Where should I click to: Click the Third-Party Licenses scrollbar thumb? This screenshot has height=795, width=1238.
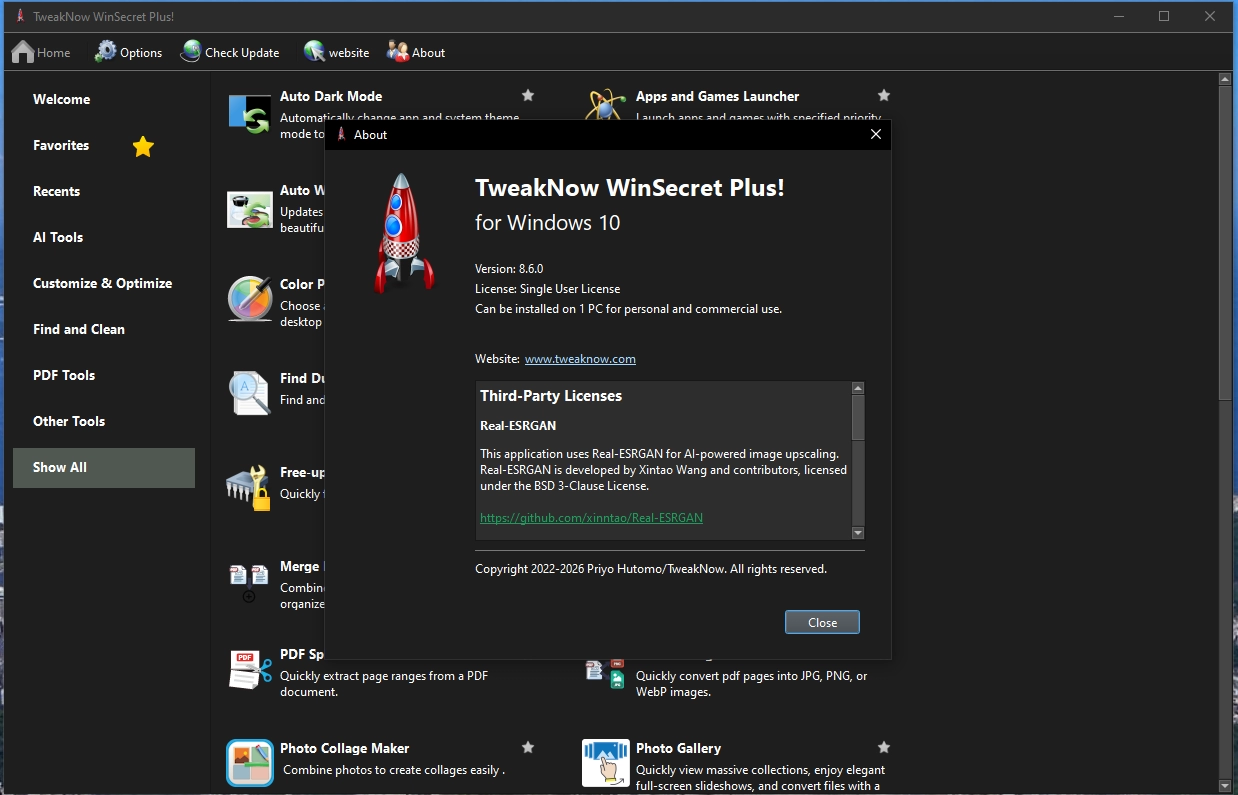pos(858,417)
